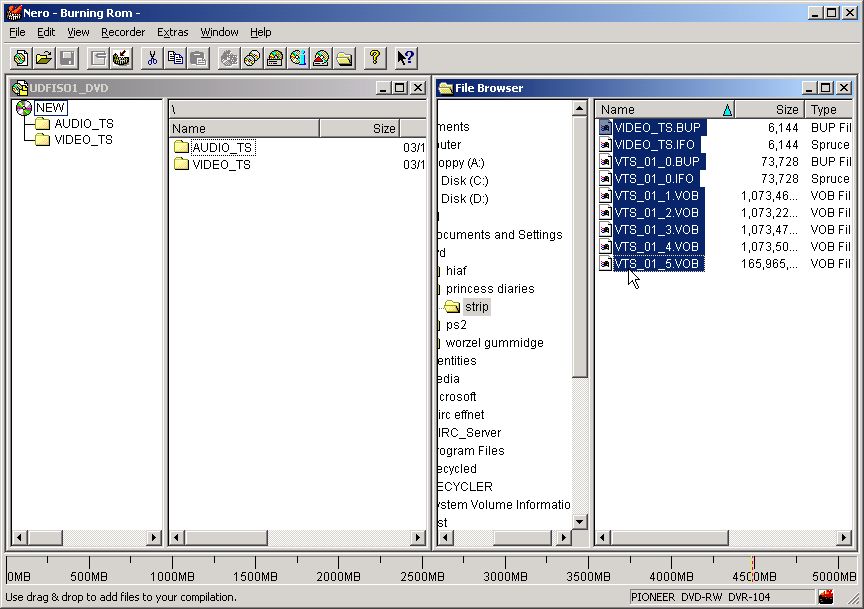The image size is (864, 609).
Task: Click compilation Size column header
Action: tap(359, 128)
